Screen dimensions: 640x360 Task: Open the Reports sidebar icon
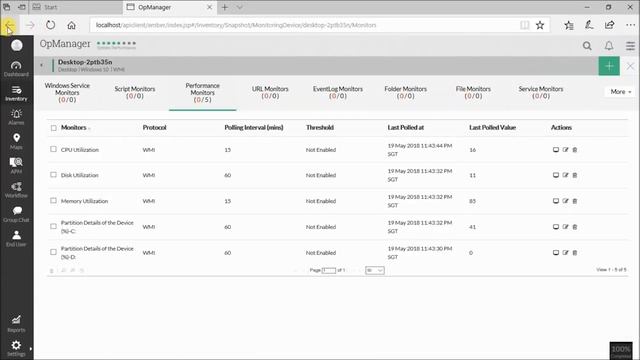click(16, 323)
